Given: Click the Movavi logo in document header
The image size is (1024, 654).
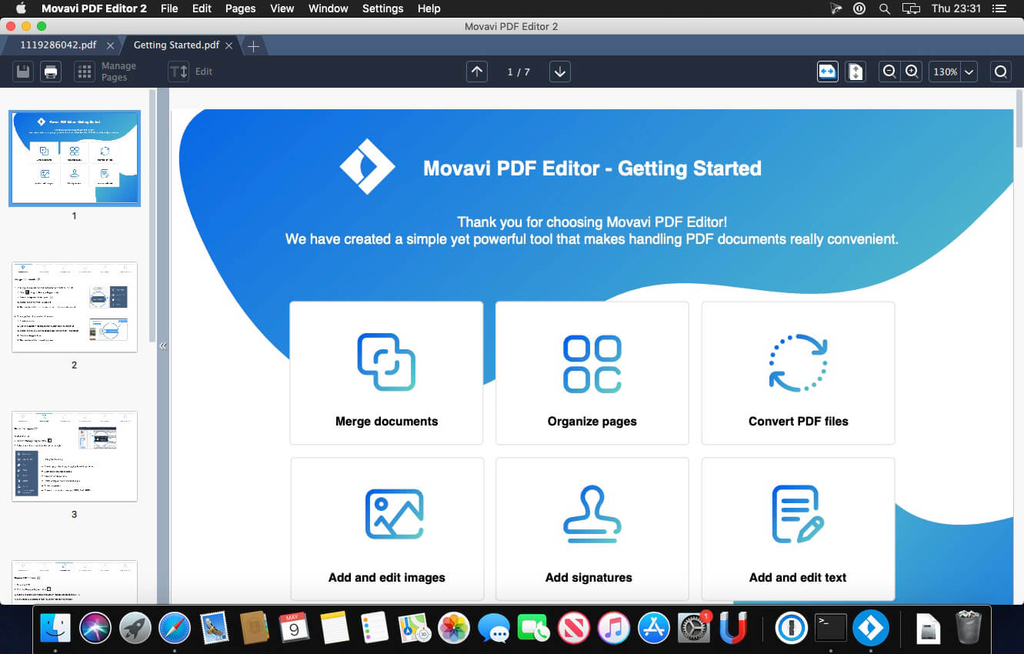Looking at the screenshot, I should (x=367, y=167).
